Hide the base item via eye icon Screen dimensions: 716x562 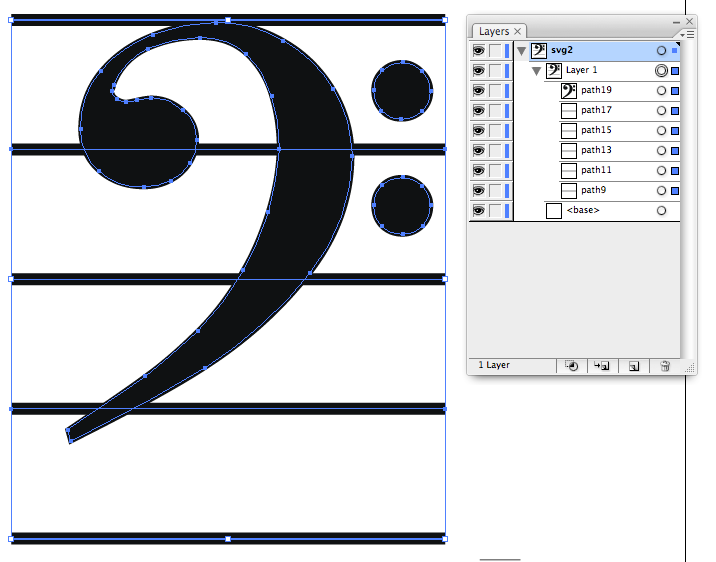[479, 210]
